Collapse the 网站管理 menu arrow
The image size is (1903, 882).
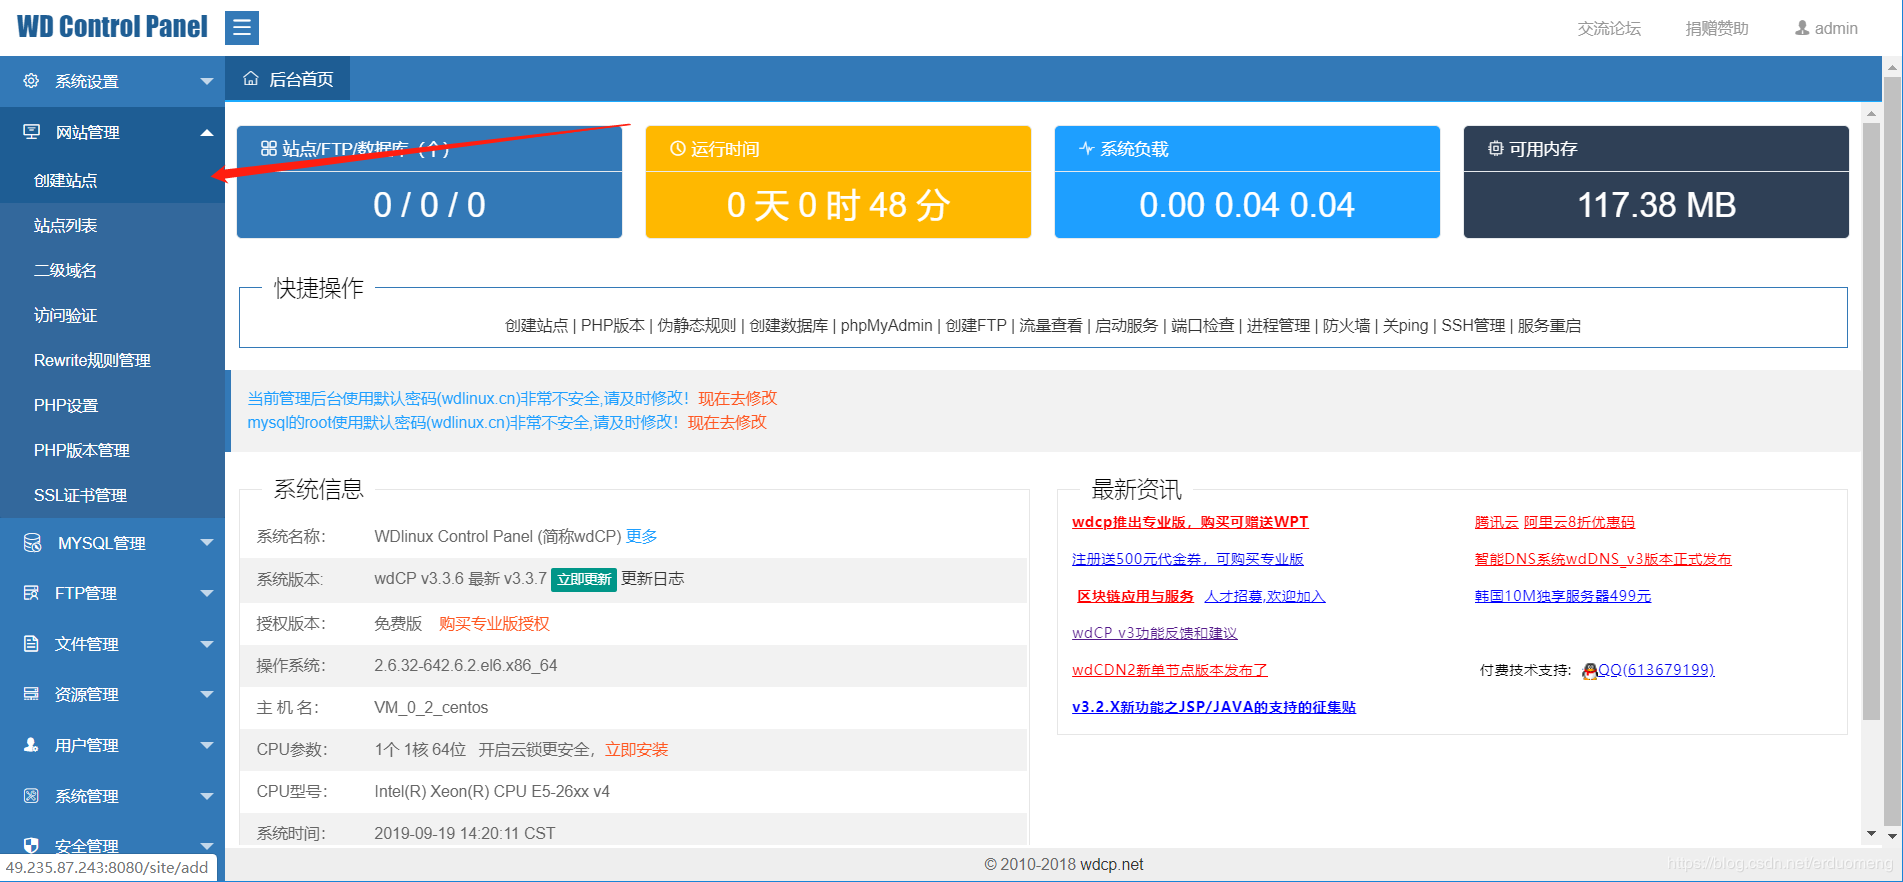pyautogui.click(x=207, y=132)
